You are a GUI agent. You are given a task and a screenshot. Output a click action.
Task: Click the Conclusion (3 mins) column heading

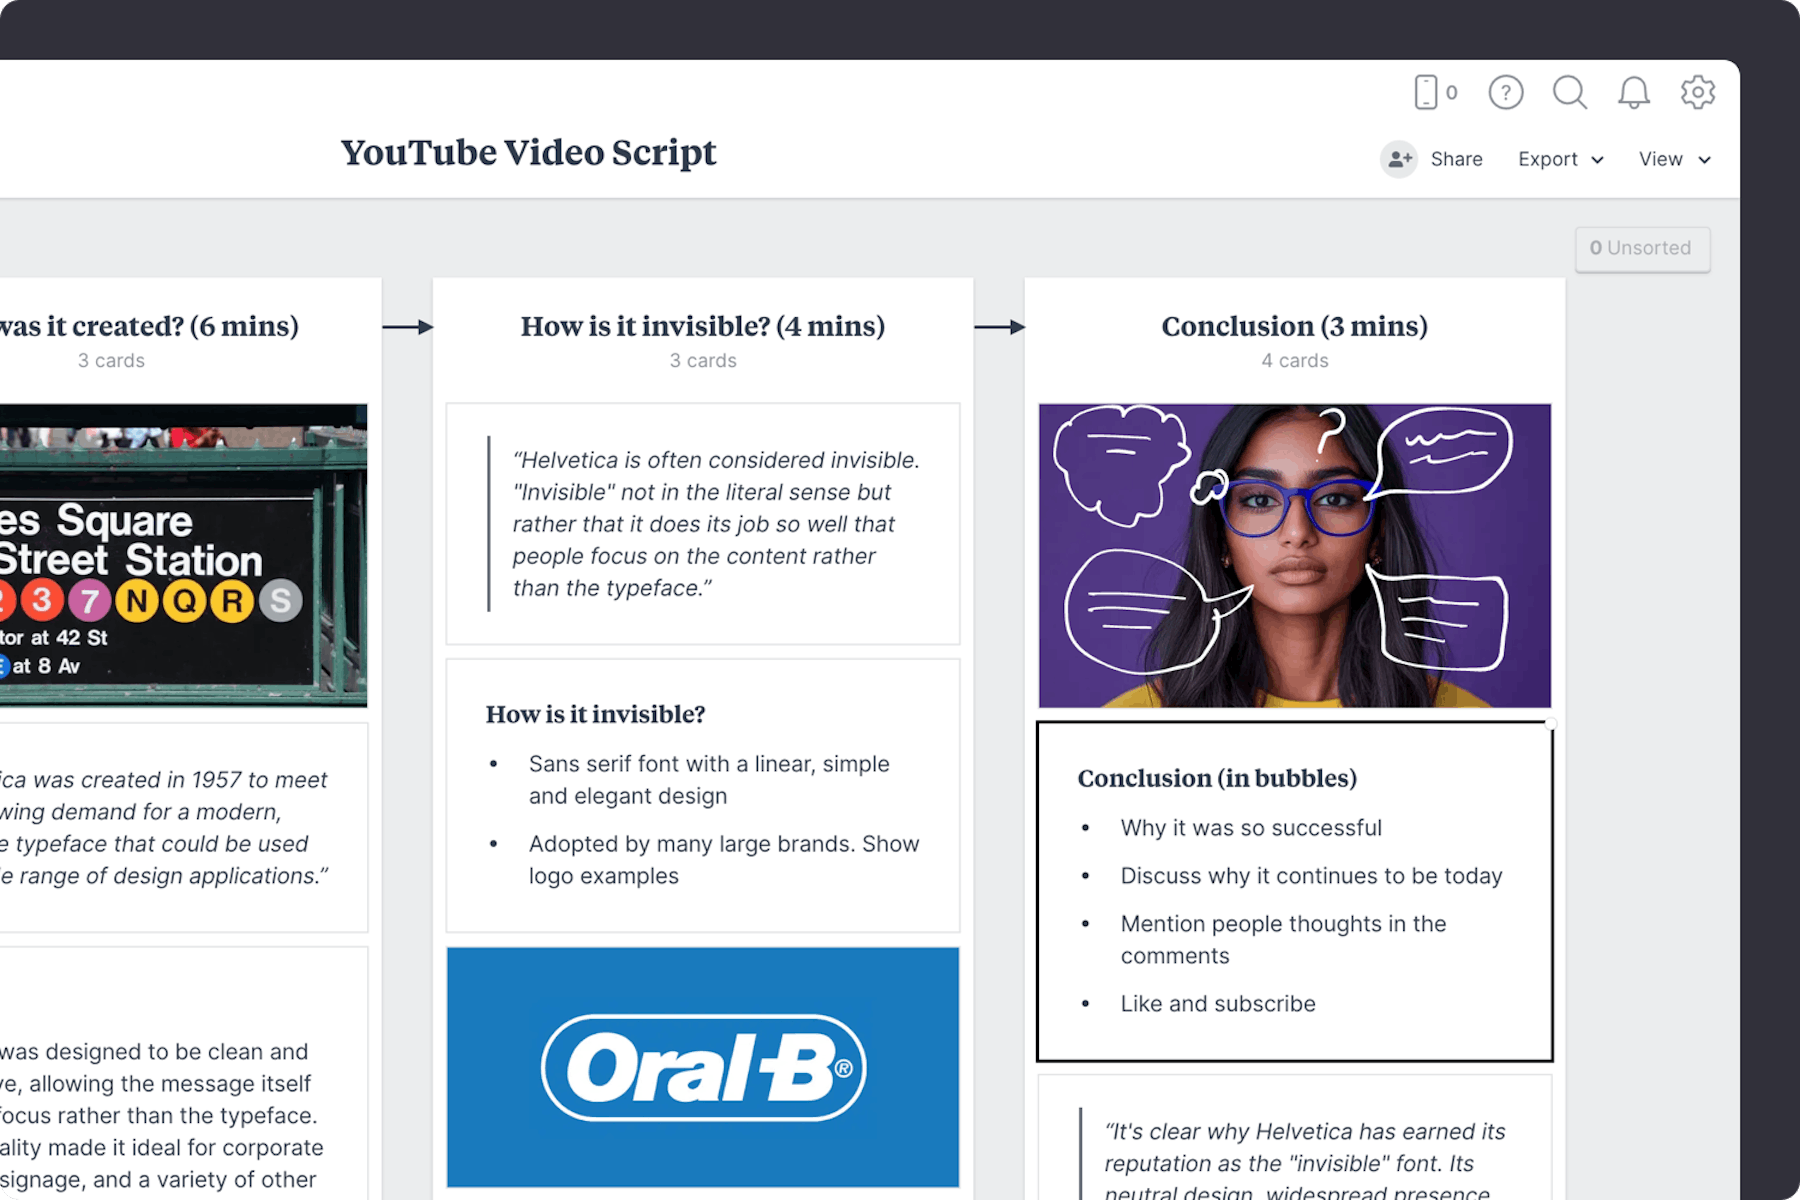pyautogui.click(x=1294, y=326)
